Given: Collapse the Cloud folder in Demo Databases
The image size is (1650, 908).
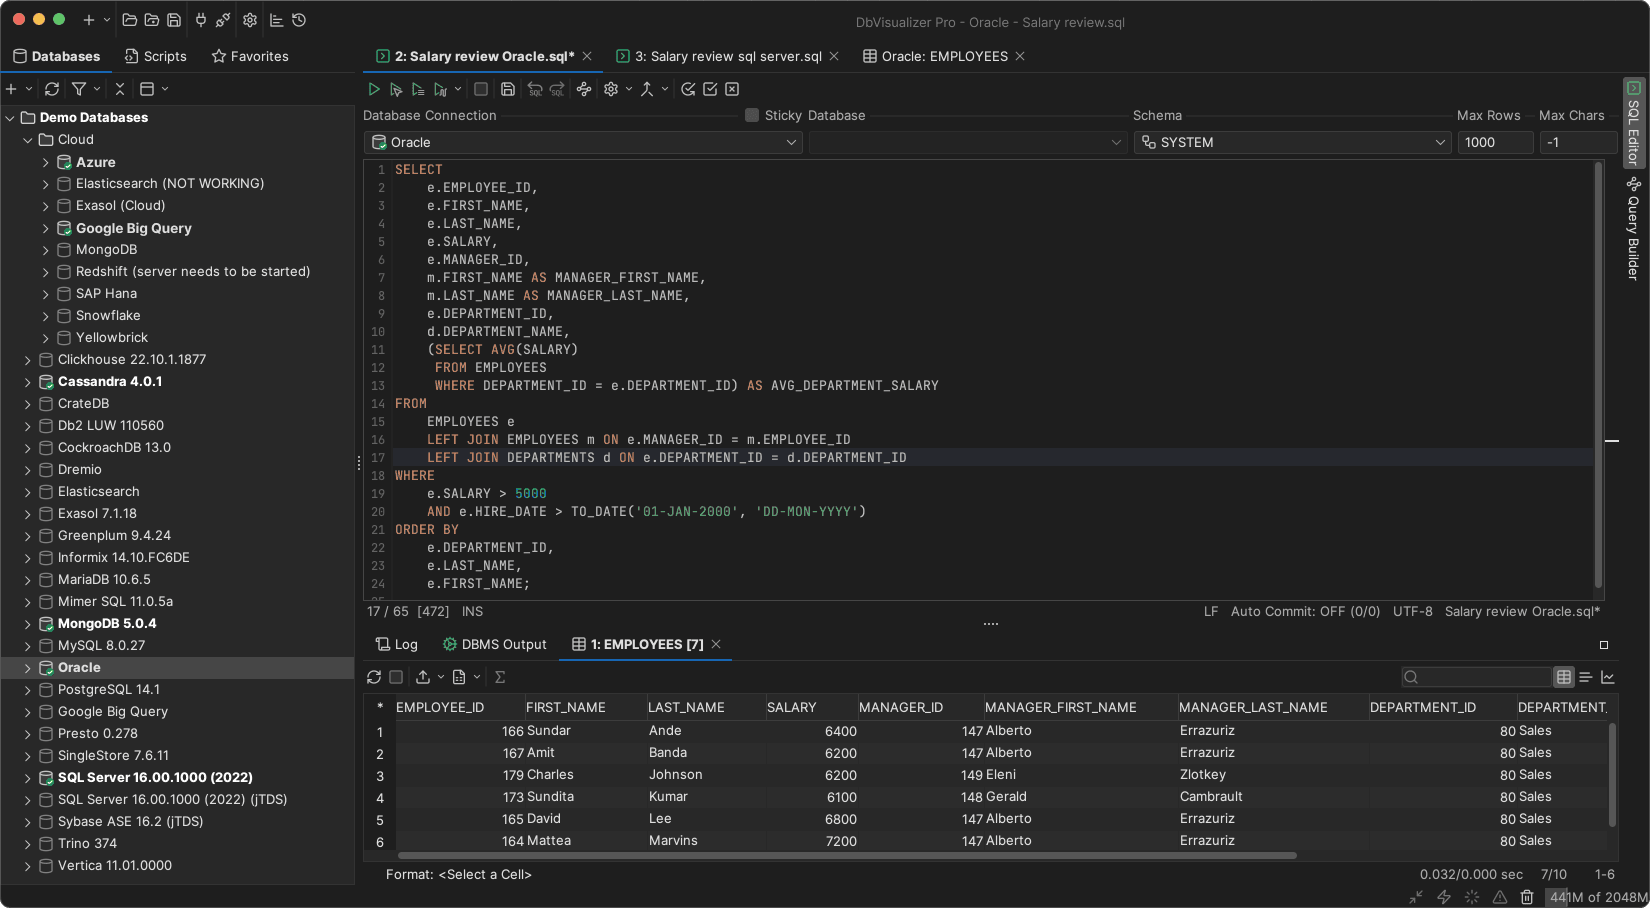Looking at the screenshot, I should click(28, 139).
